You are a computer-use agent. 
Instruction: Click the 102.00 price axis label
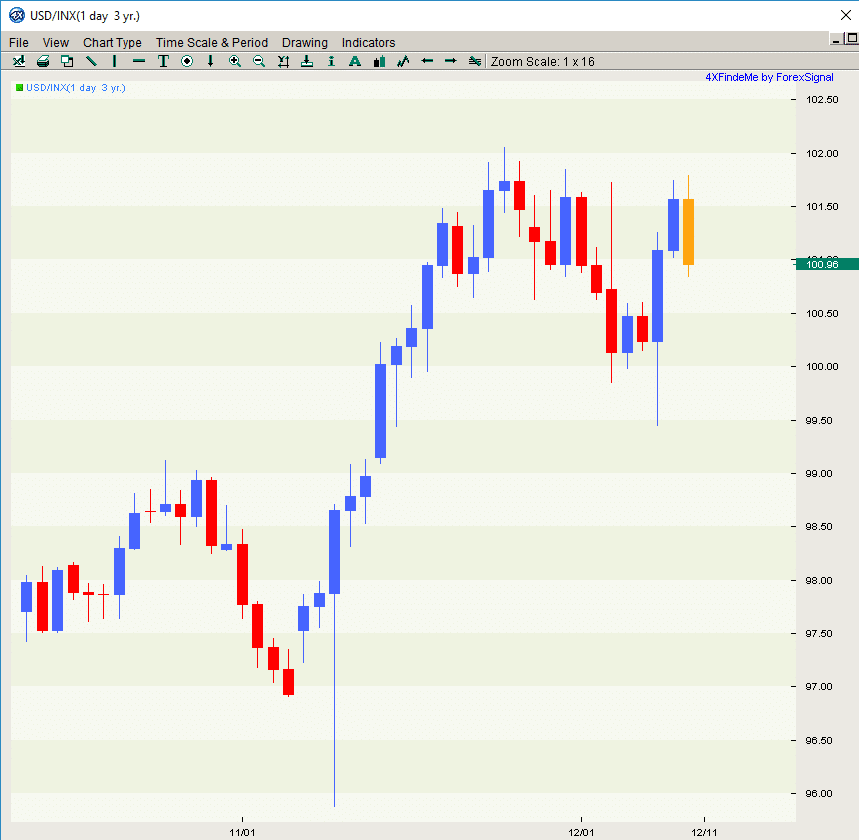[x=822, y=153]
